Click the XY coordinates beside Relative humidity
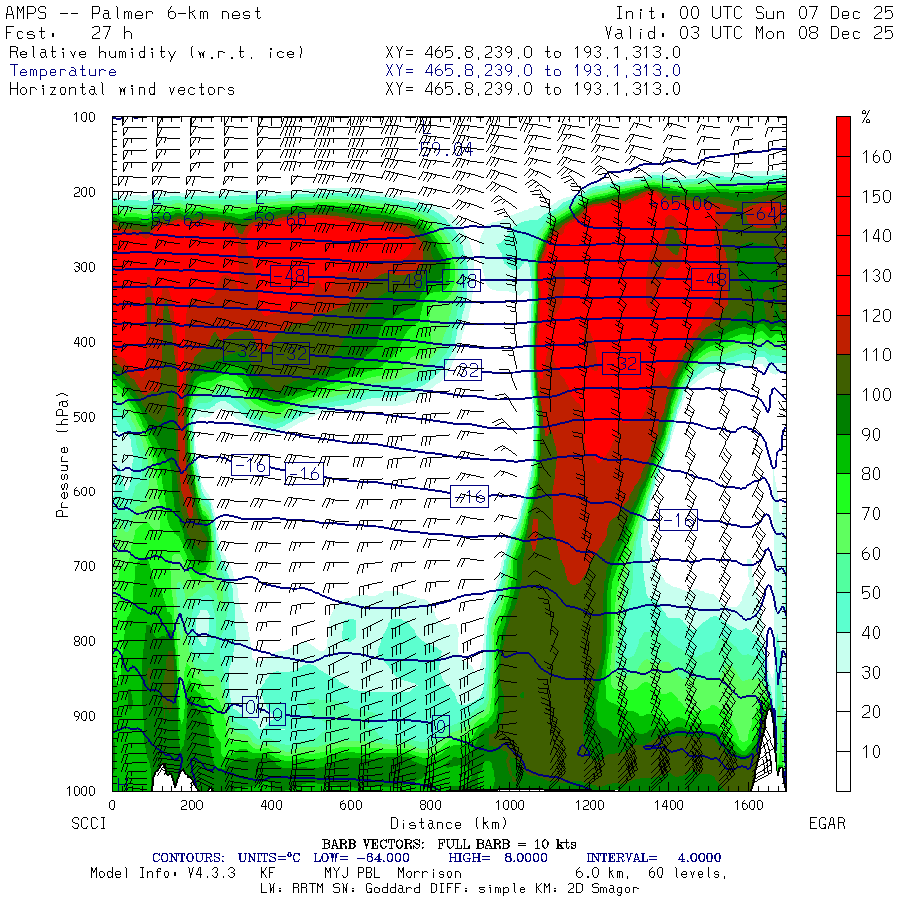Image resolution: width=900 pixels, height=900 pixels. click(x=533, y=53)
